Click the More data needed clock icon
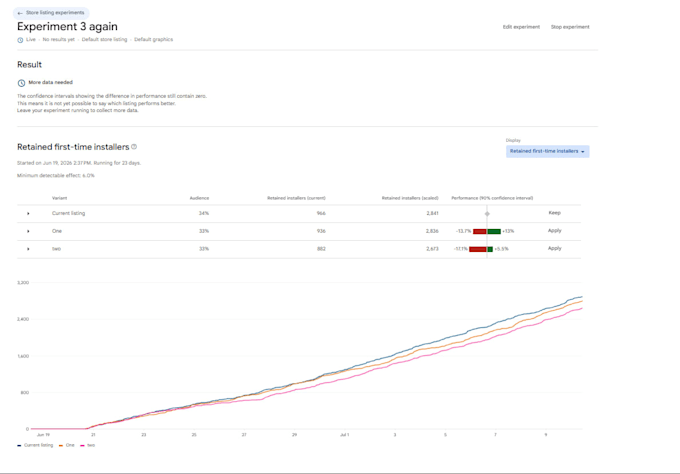This screenshot has height=474, width=680. pos(21,83)
